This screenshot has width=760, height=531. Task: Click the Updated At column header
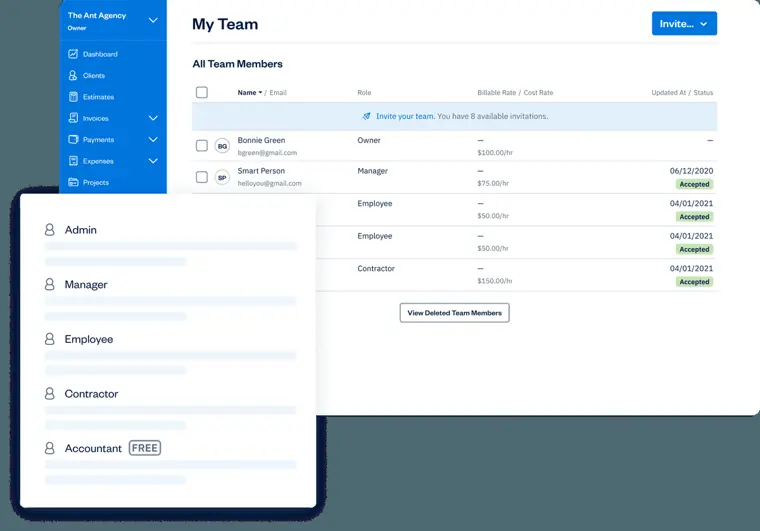tap(668, 93)
